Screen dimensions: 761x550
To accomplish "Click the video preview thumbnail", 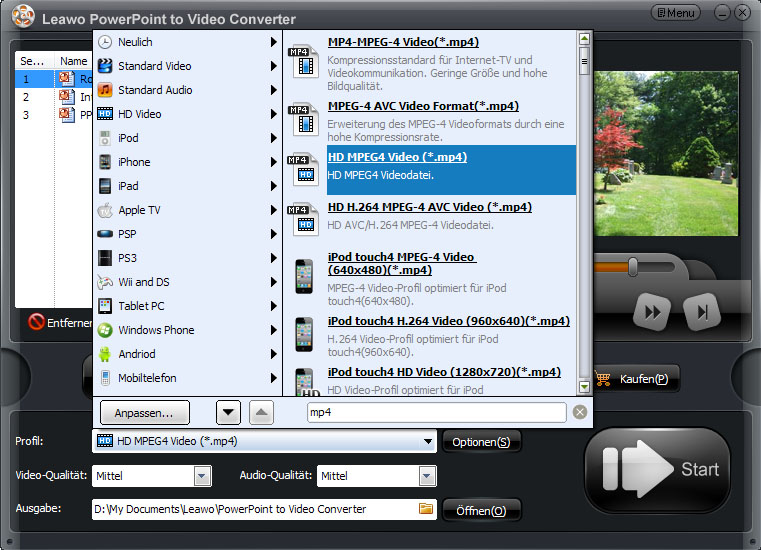I will click(666, 154).
